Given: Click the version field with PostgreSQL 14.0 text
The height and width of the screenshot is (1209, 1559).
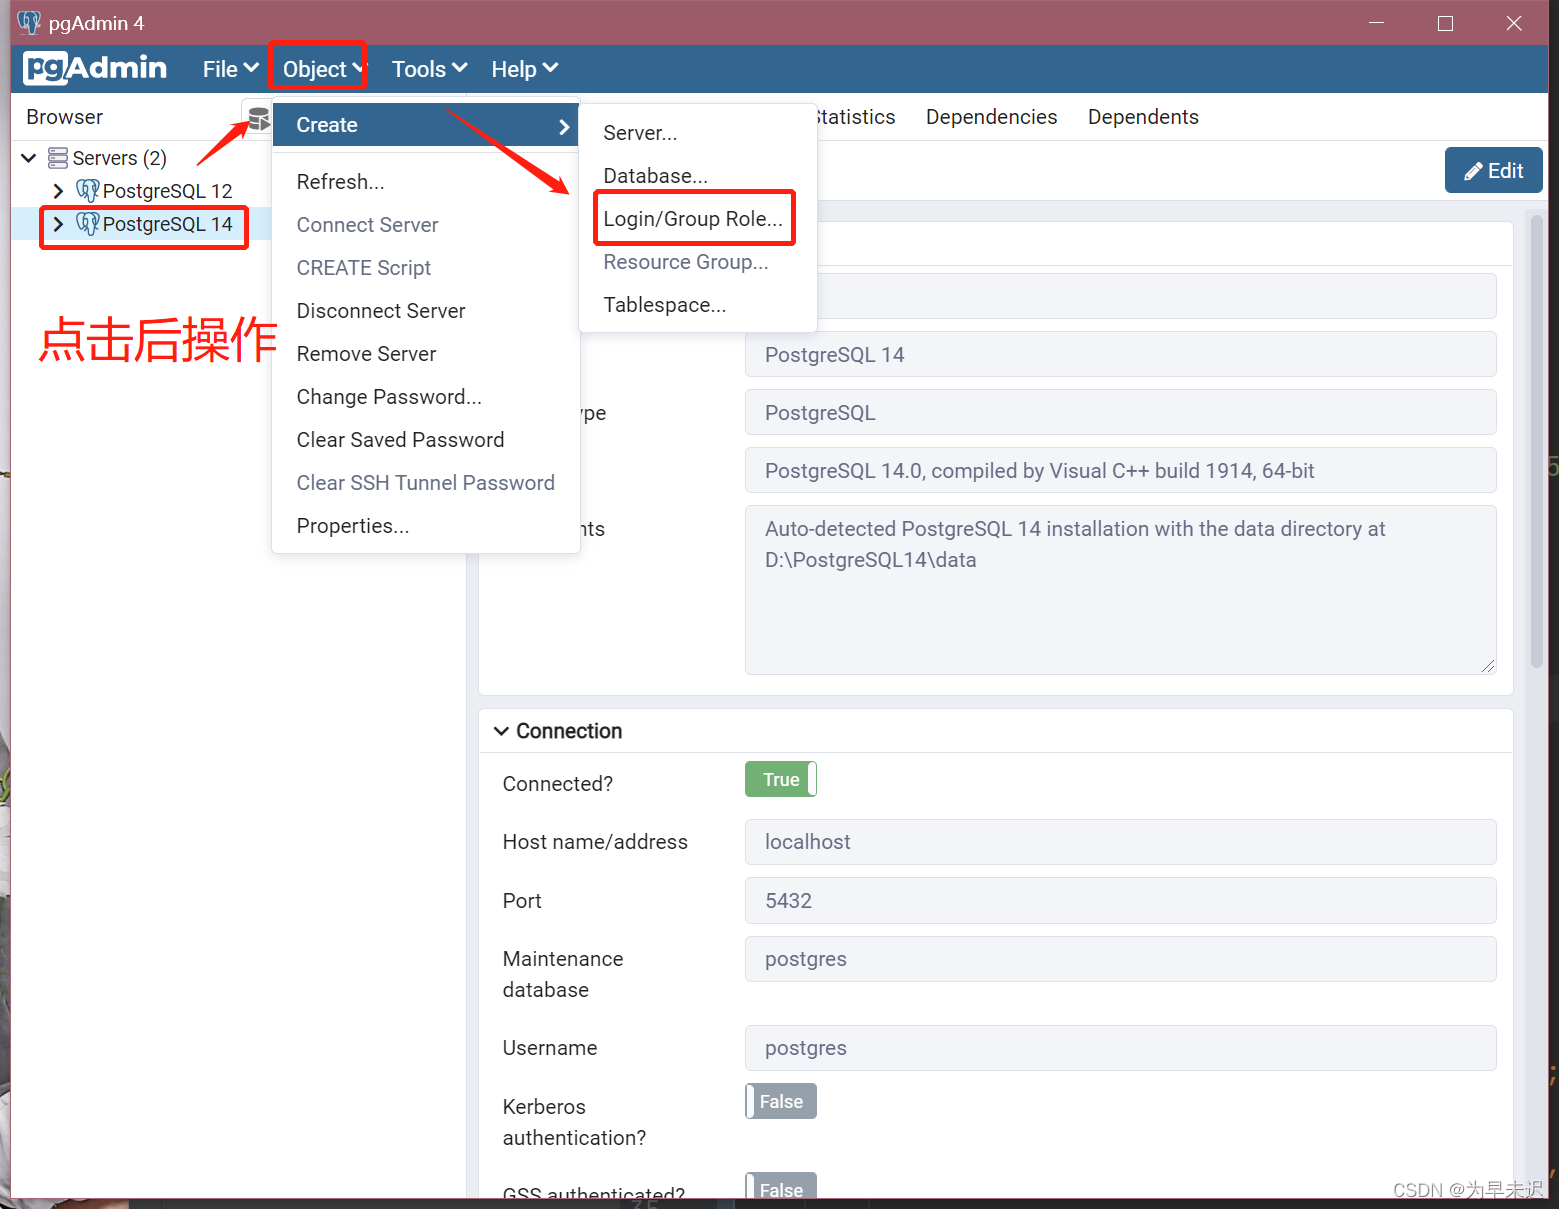Looking at the screenshot, I should tap(1120, 470).
